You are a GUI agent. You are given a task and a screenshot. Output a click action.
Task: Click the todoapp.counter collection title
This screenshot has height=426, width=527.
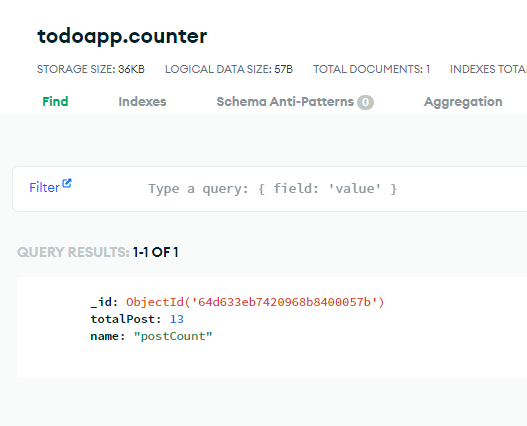[x=122, y=36]
